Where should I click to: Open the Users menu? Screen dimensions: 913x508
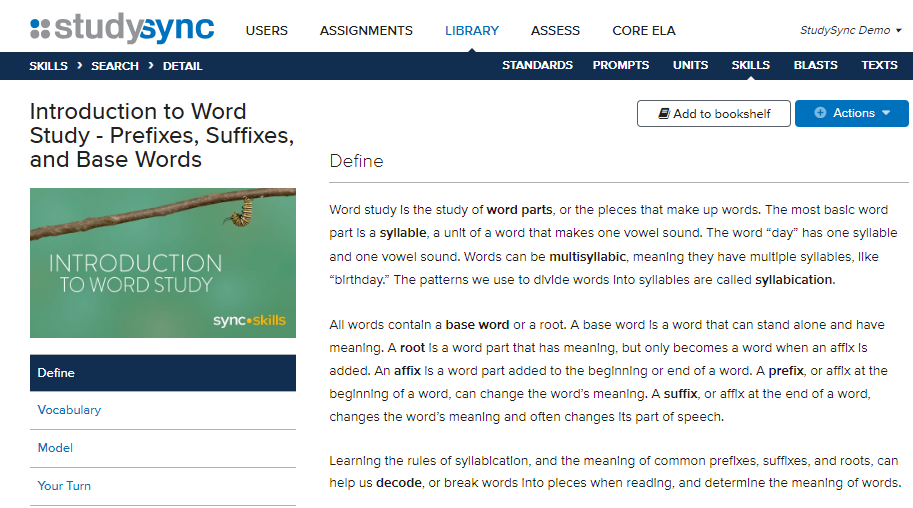pyautogui.click(x=267, y=30)
